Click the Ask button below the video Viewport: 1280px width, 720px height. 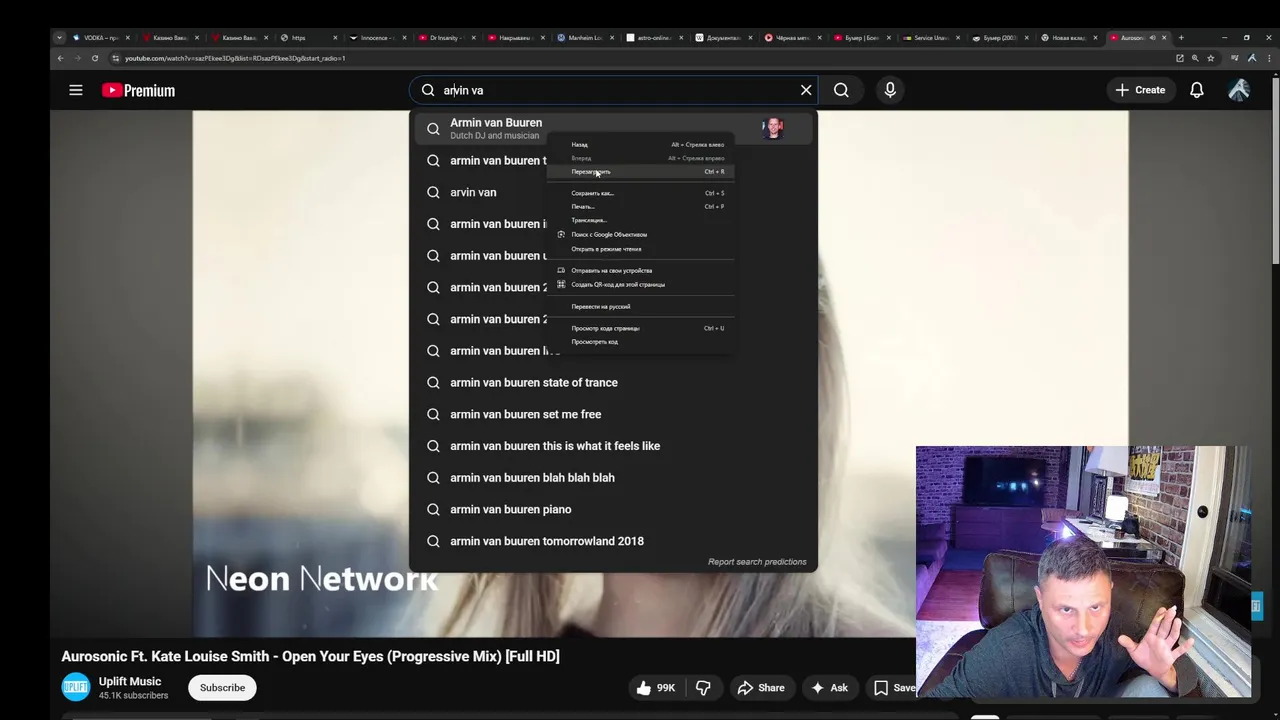click(x=830, y=688)
